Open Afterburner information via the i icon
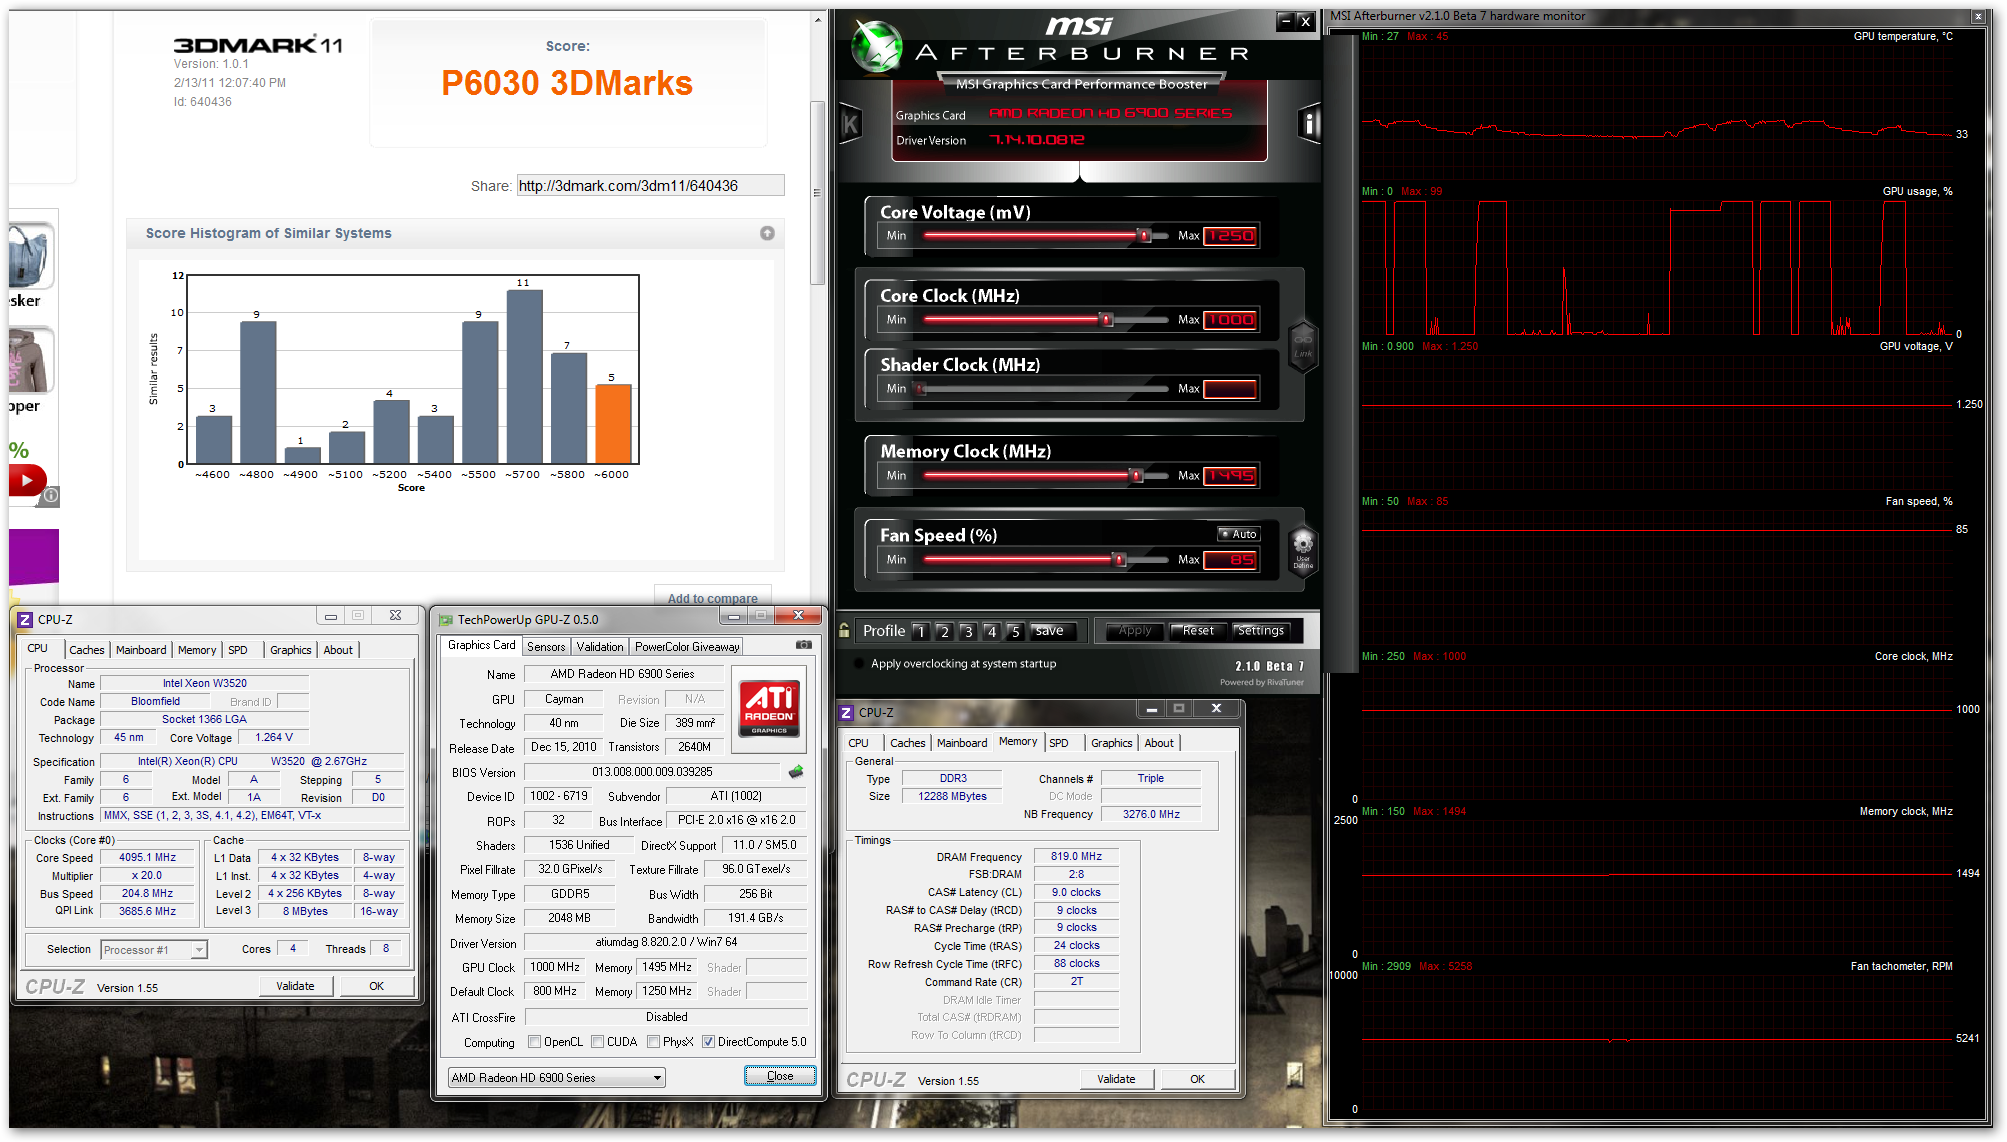This screenshot has height=1142, width=2007. click(x=1308, y=124)
